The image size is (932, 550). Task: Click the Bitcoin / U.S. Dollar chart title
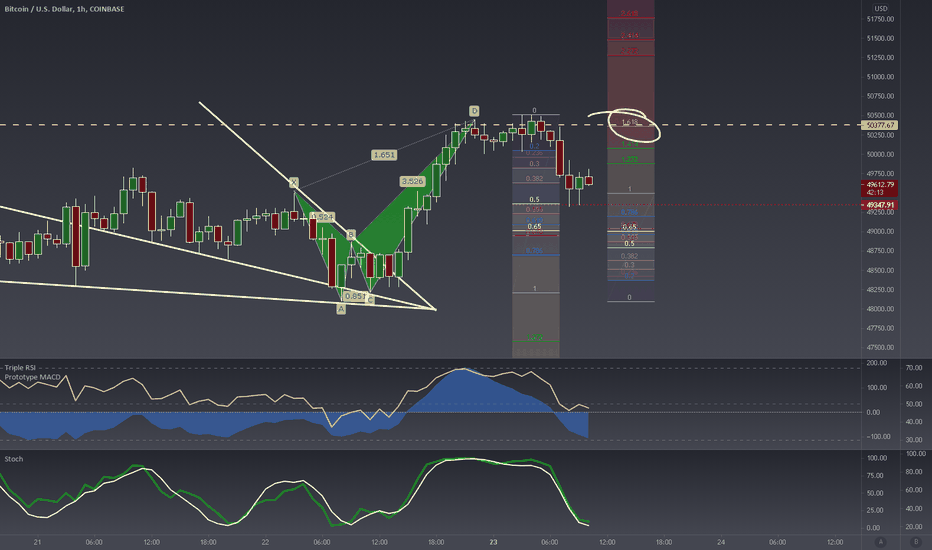tap(64, 9)
